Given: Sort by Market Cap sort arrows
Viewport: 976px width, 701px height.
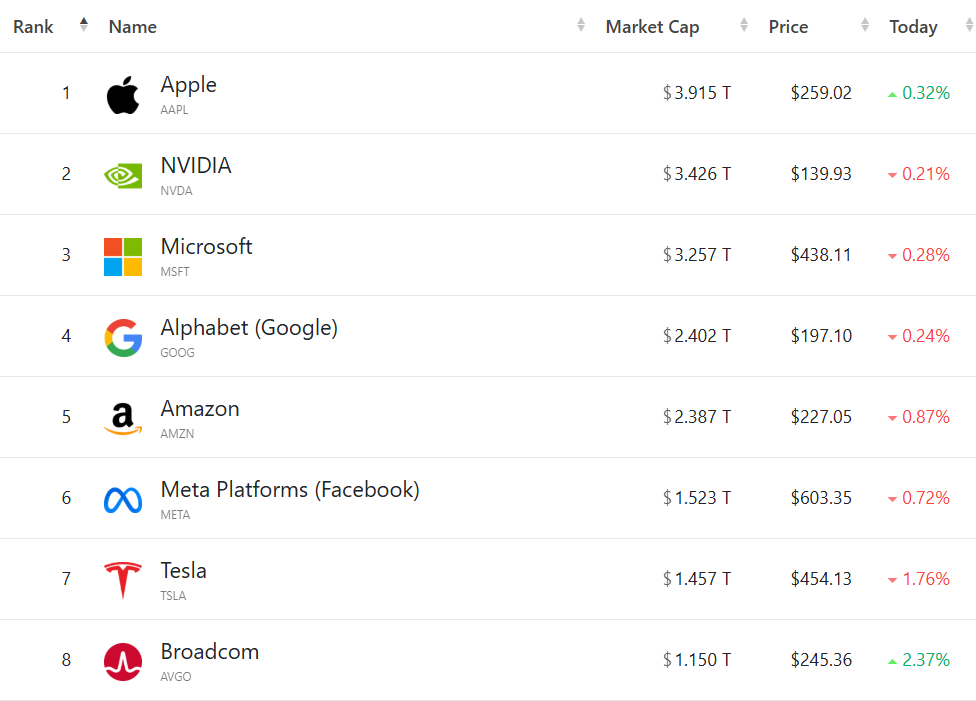Looking at the screenshot, I should pyautogui.click(x=744, y=26).
